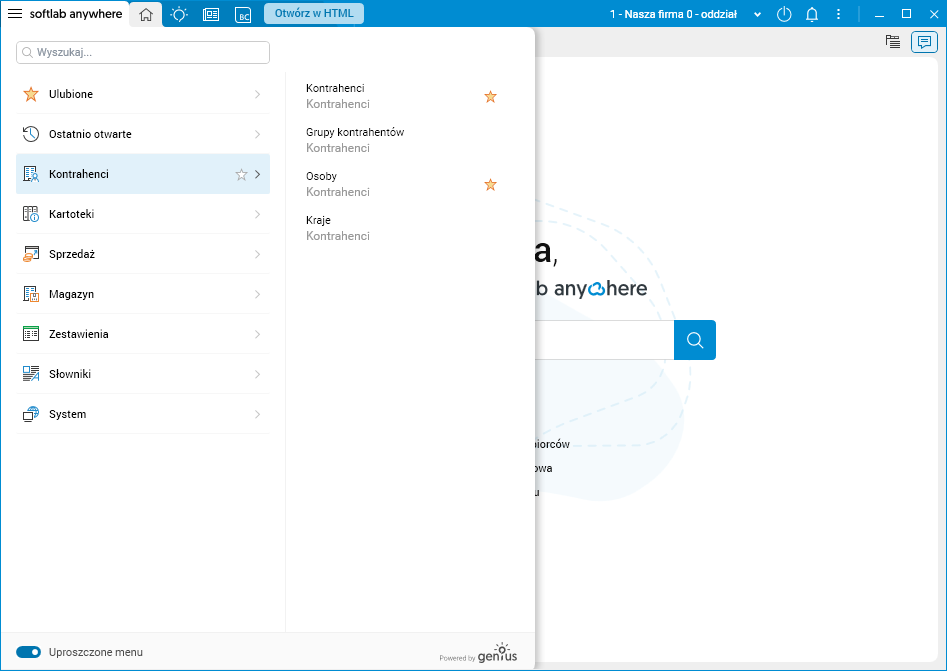Click the Sprzedaż module icon
947x671 pixels.
[31, 254]
